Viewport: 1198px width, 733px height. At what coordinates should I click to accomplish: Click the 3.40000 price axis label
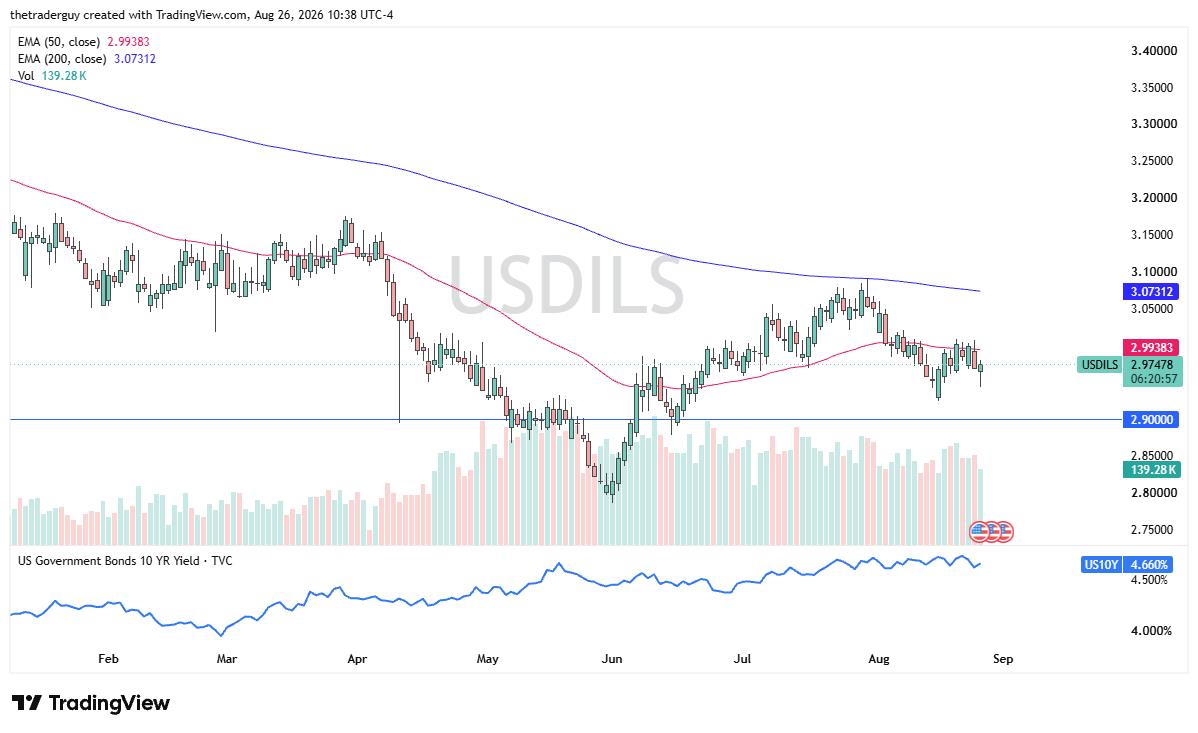pos(1154,51)
